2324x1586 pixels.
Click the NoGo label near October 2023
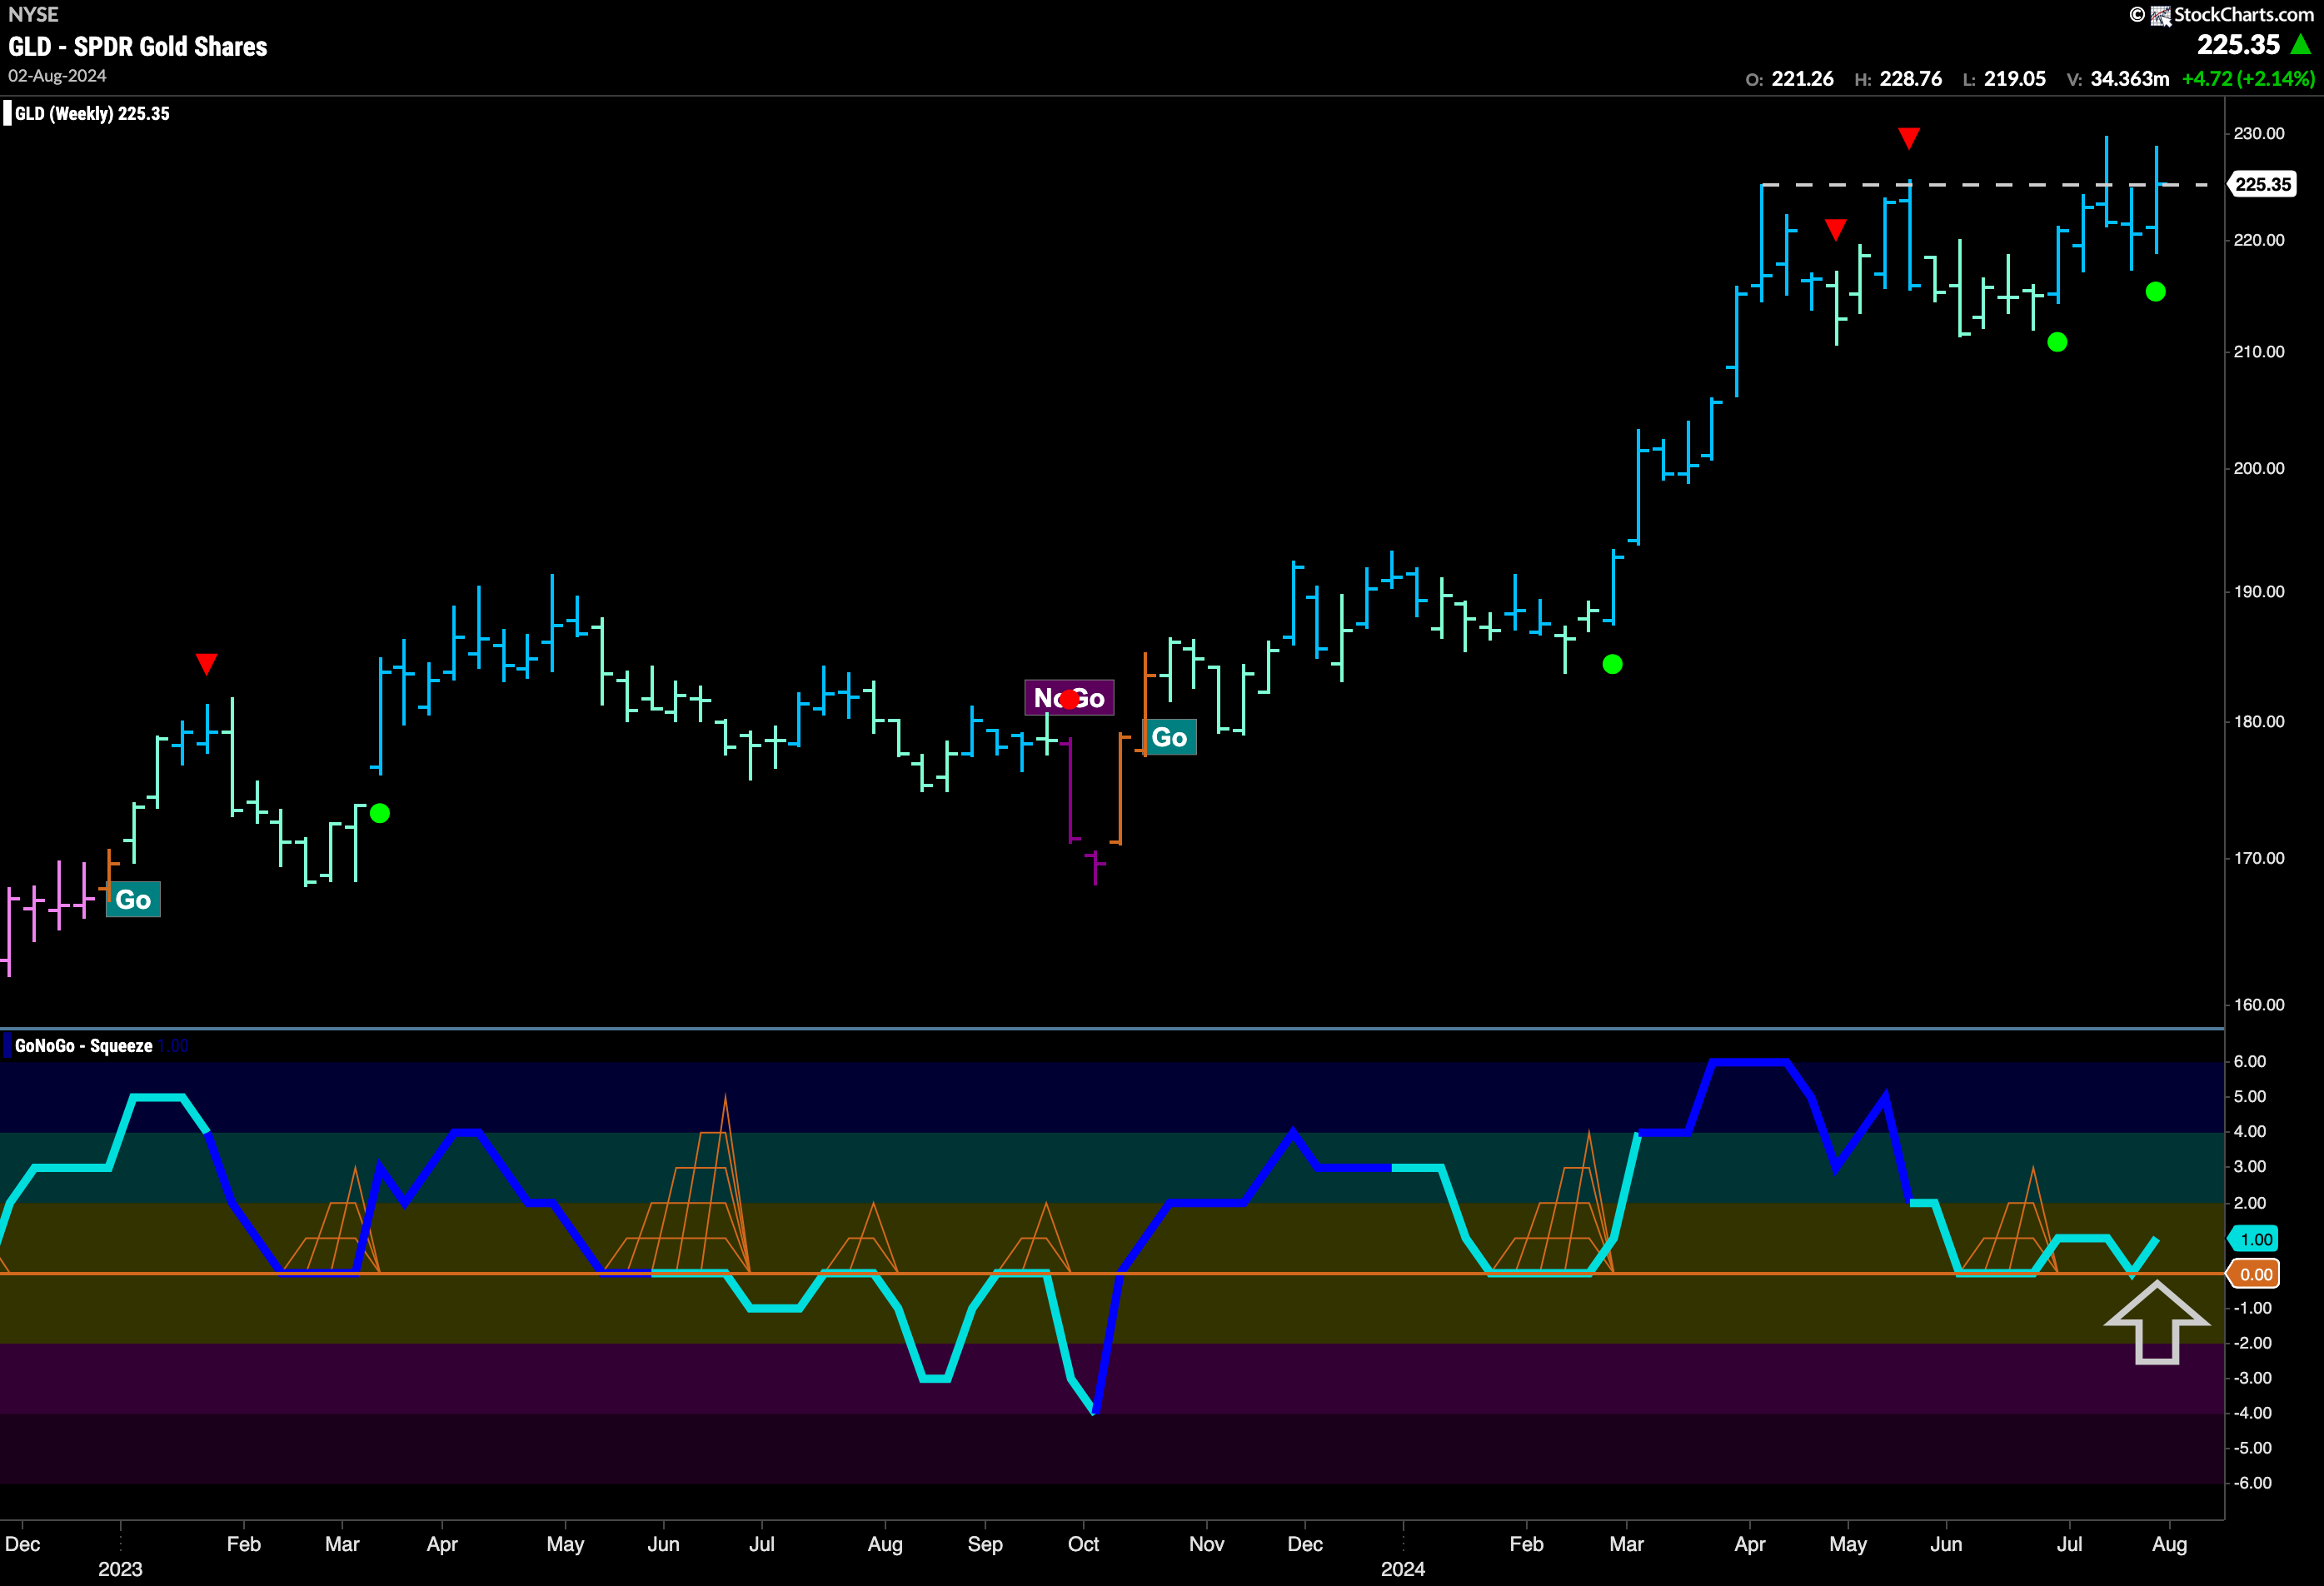coord(1069,698)
